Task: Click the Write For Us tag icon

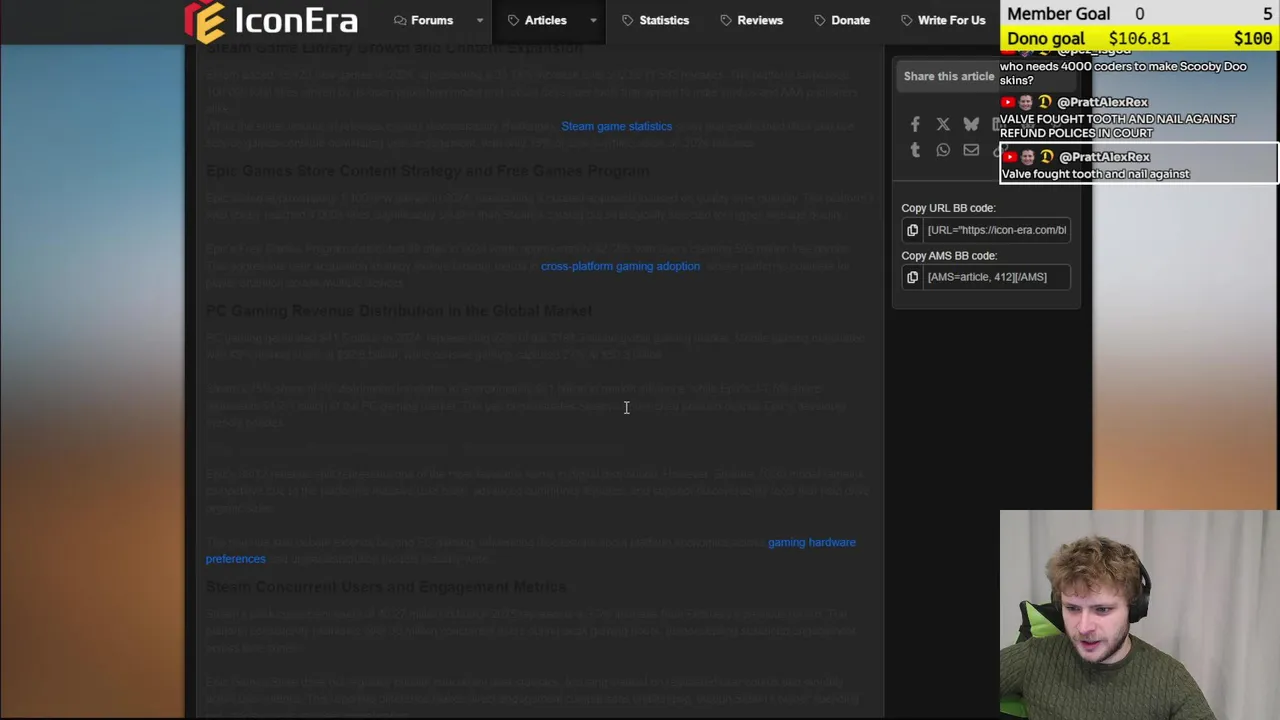Action: [x=907, y=20]
